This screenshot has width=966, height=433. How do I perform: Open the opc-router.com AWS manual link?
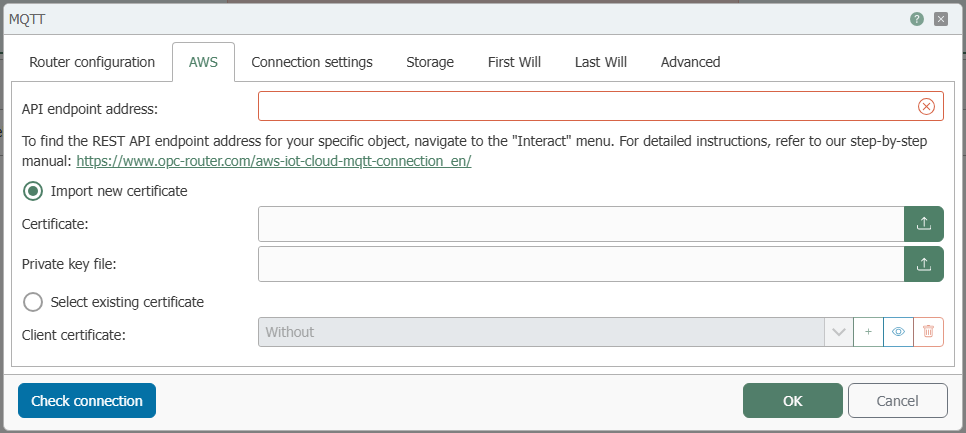(273, 160)
